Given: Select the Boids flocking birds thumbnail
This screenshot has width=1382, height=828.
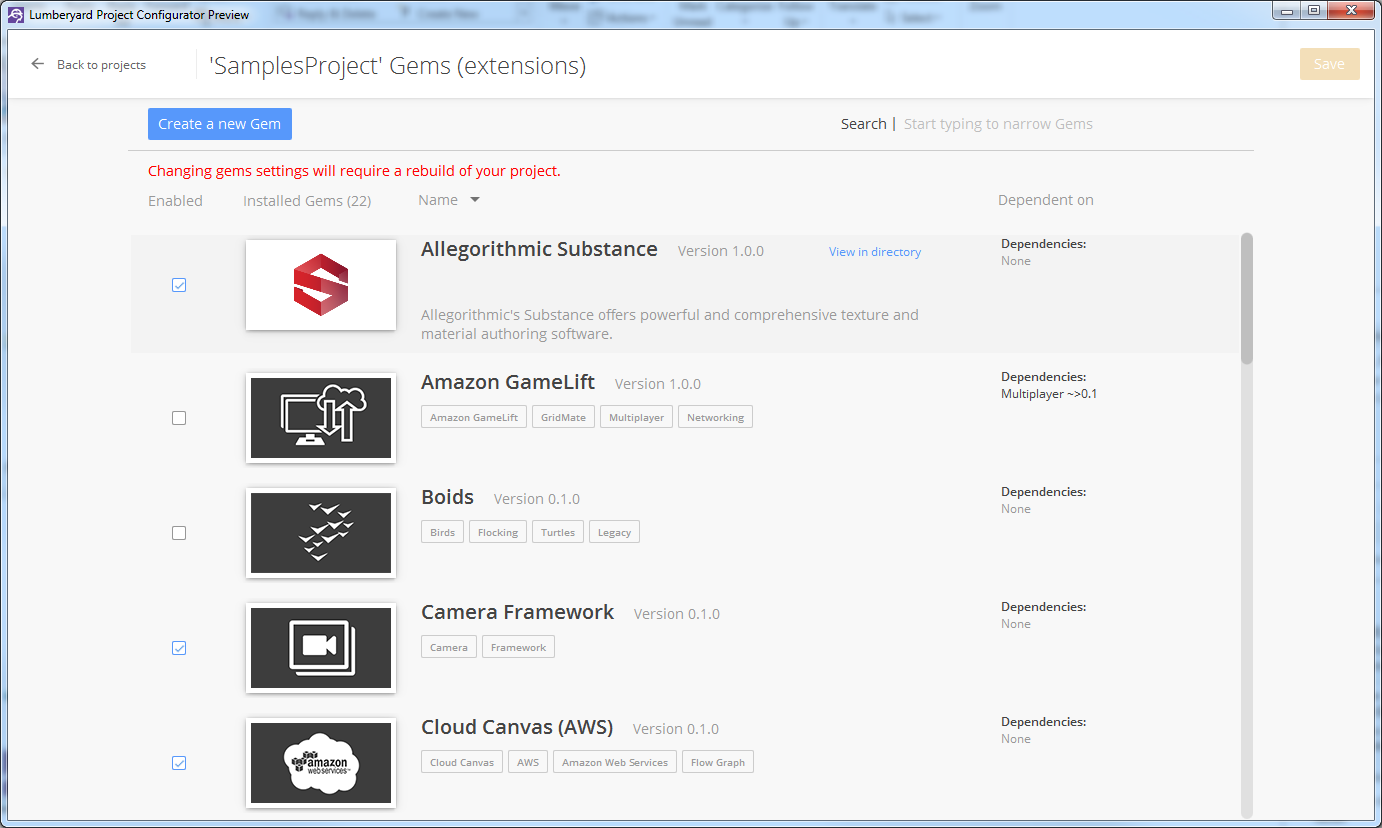Looking at the screenshot, I should pos(321,533).
